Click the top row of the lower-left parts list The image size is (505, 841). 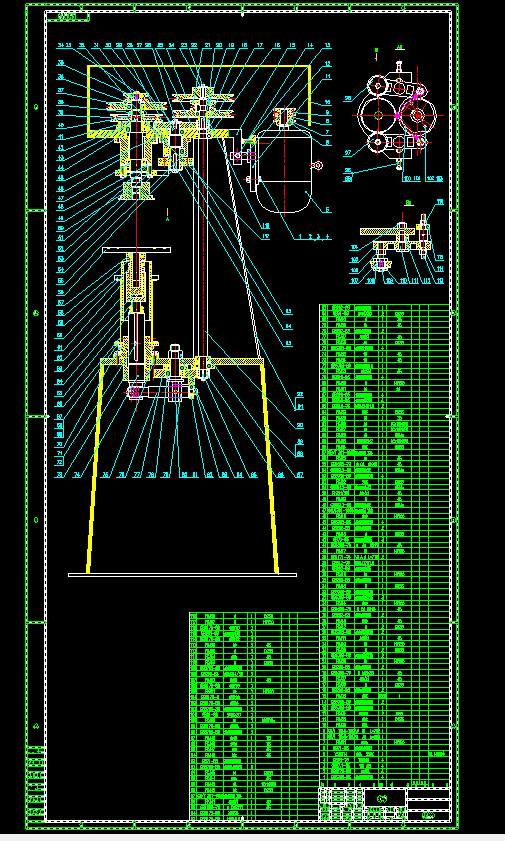(x=255, y=616)
